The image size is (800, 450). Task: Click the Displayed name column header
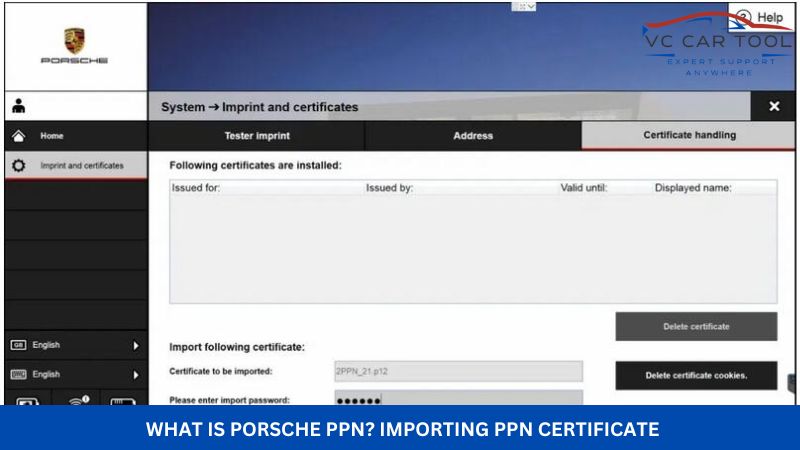tap(693, 188)
